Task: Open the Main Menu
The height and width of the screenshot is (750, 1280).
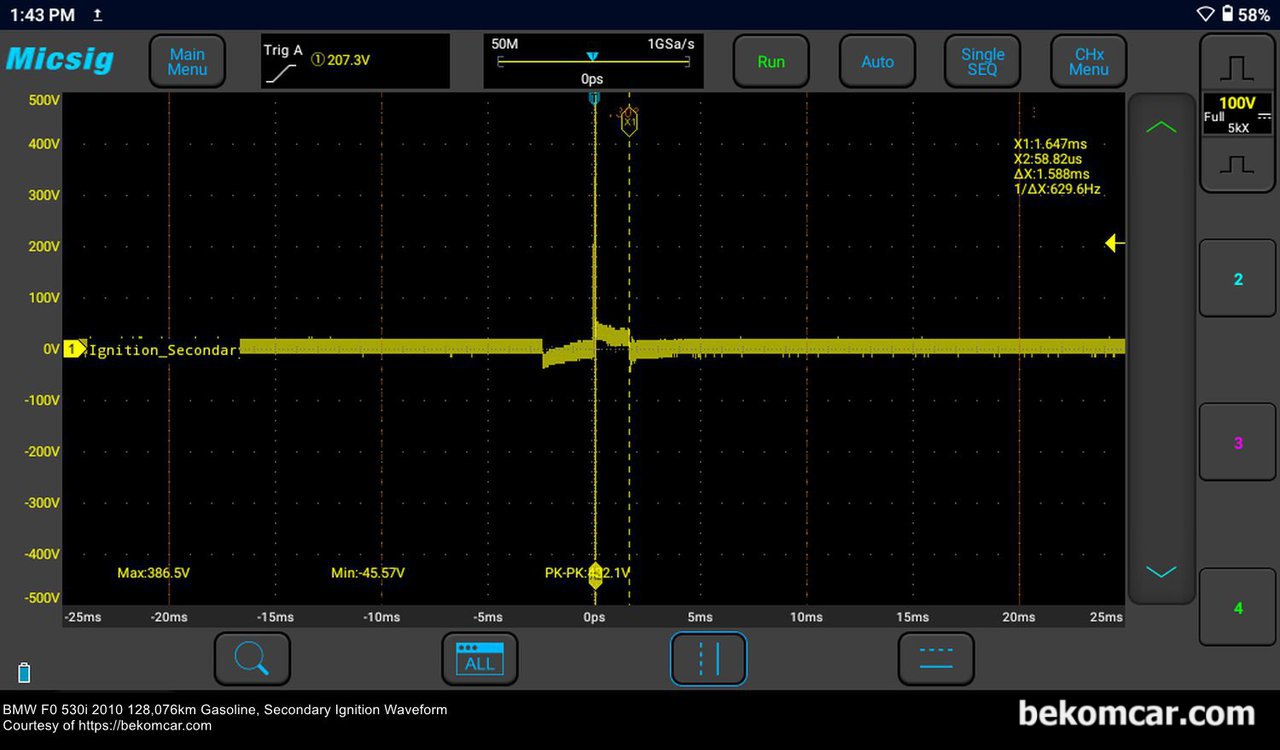Action: pyautogui.click(x=187, y=62)
